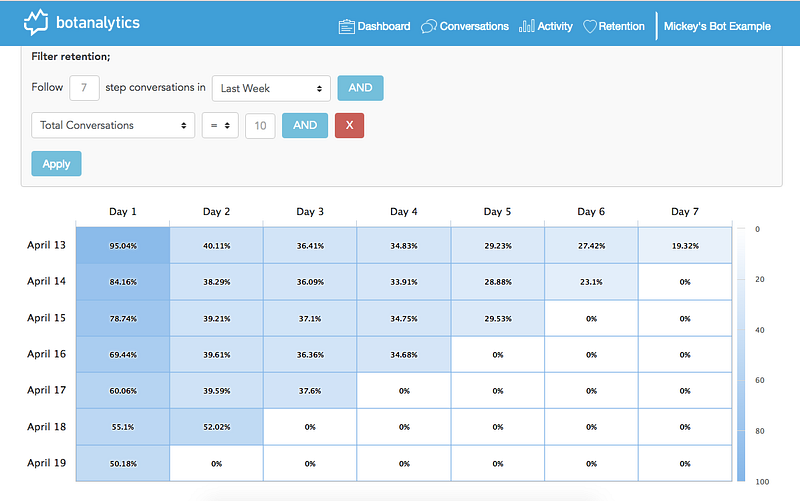Click the Day 3 column header
This screenshot has height=501, width=800.
point(310,212)
